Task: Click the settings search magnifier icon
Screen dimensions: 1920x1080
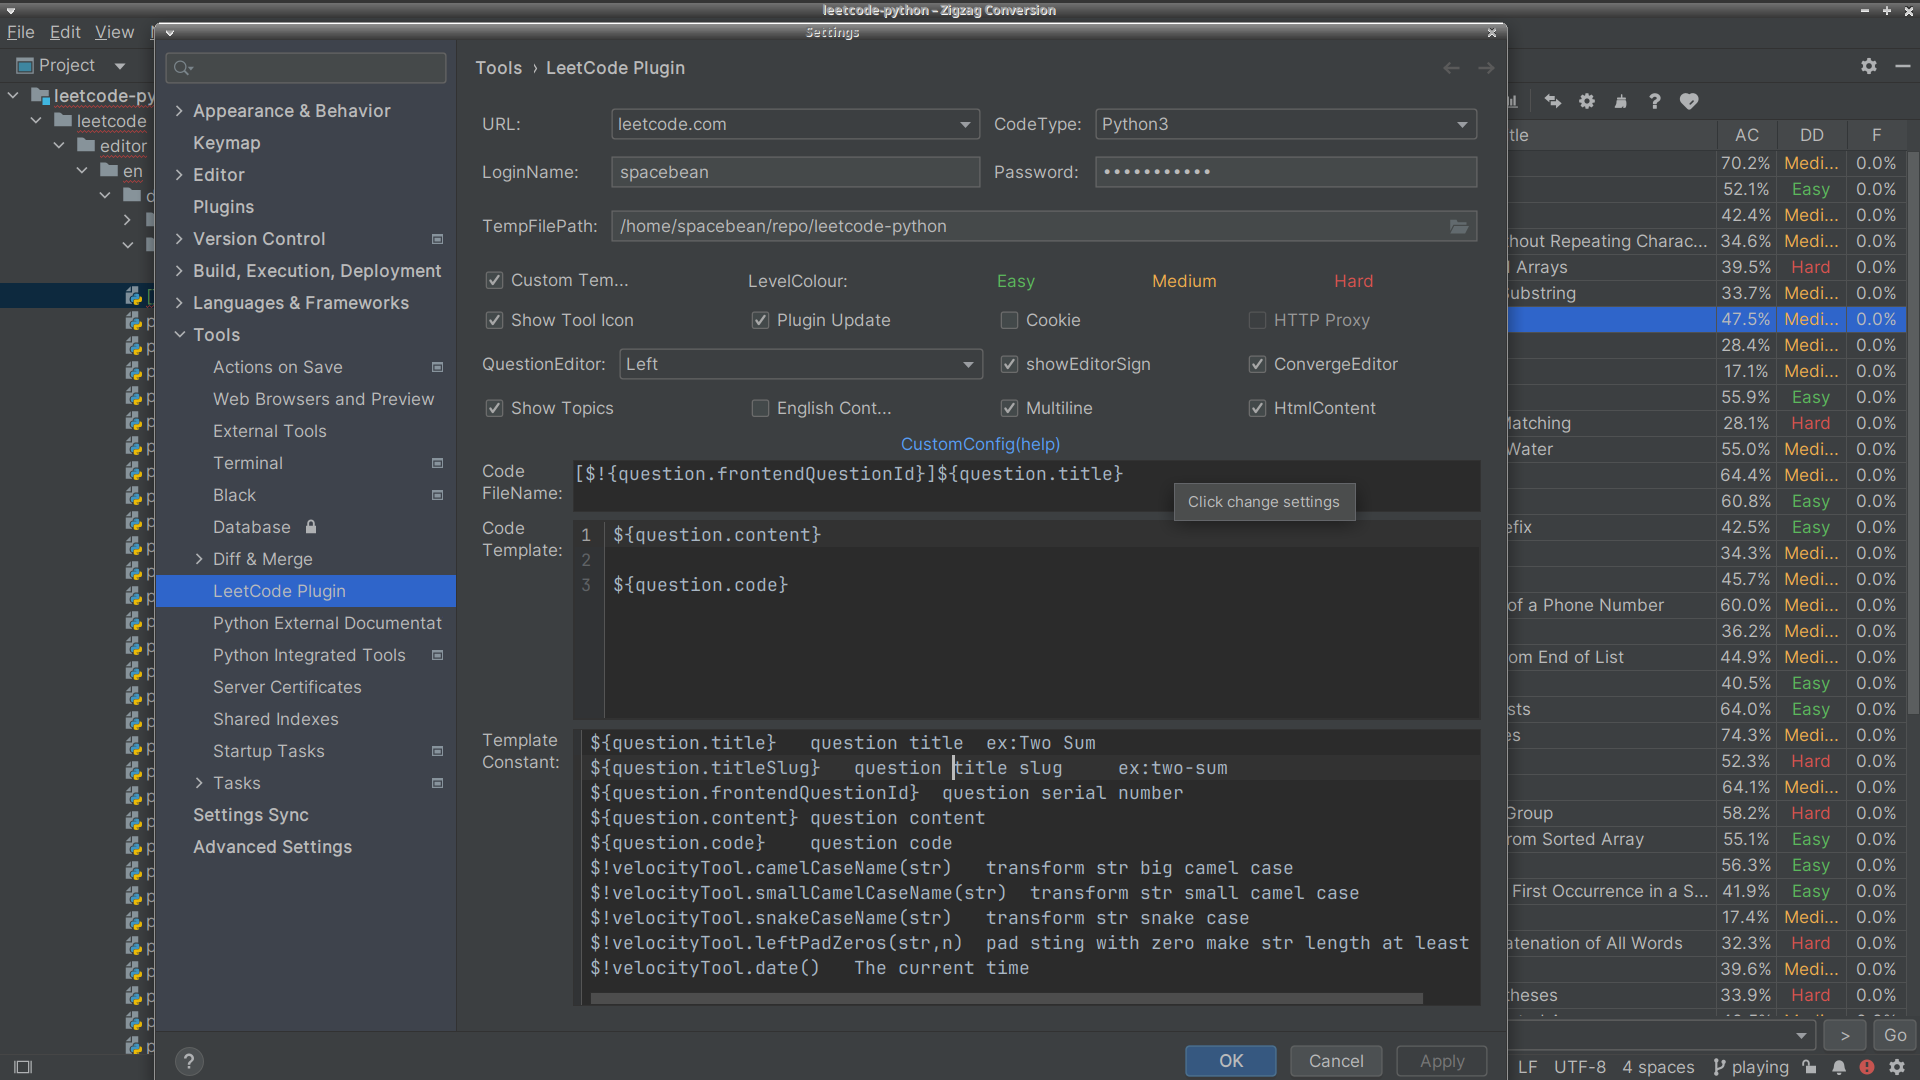Action: pyautogui.click(x=182, y=68)
